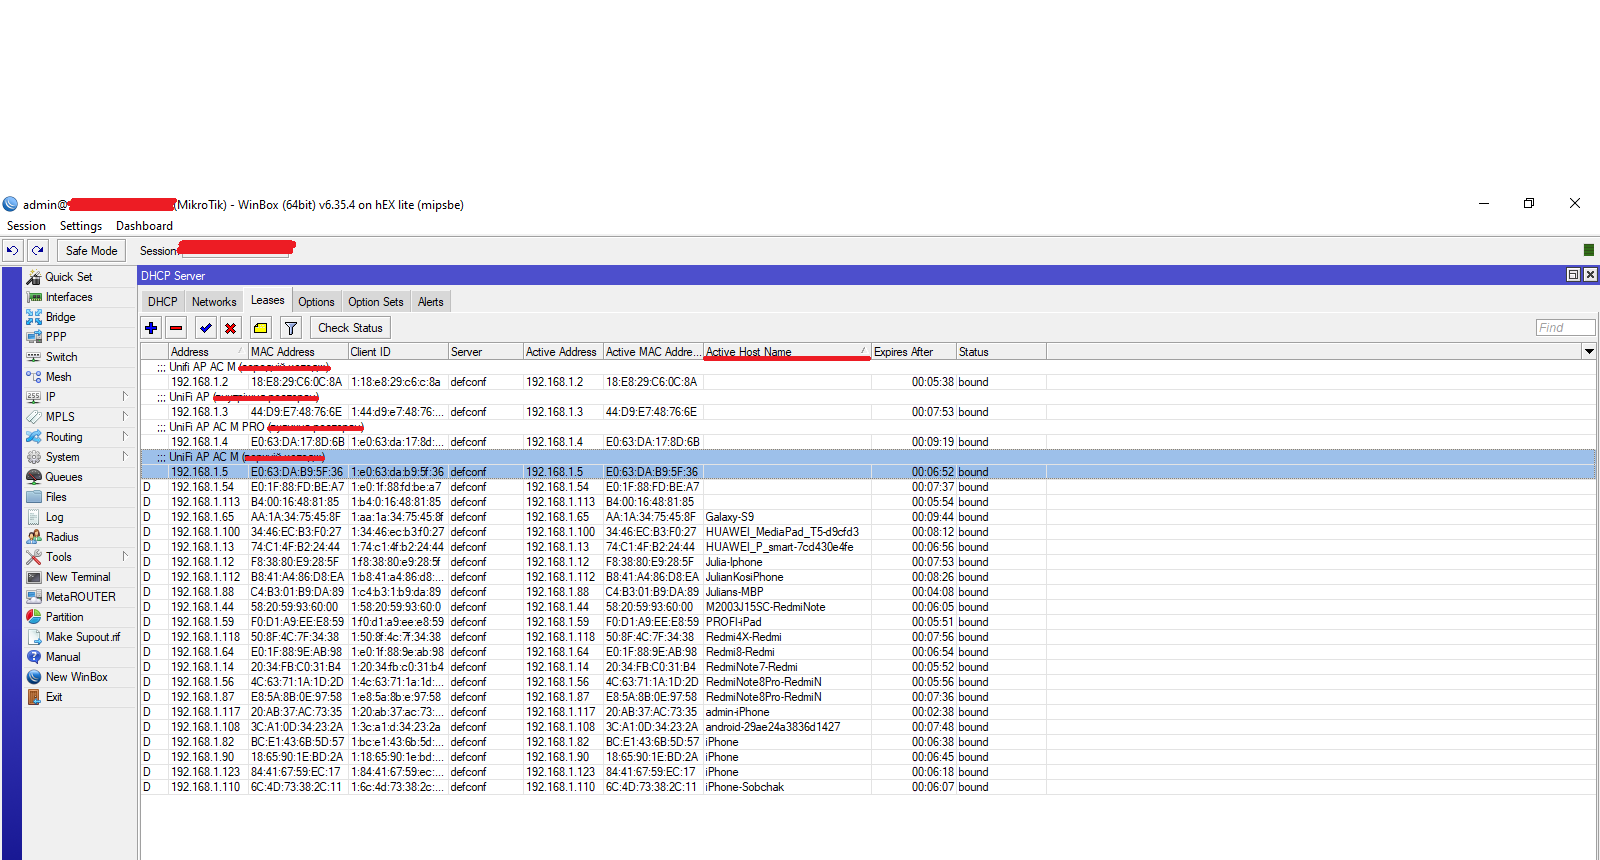This screenshot has width=1600, height=860.
Task: Switch to the Networks tab
Action: point(214,302)
